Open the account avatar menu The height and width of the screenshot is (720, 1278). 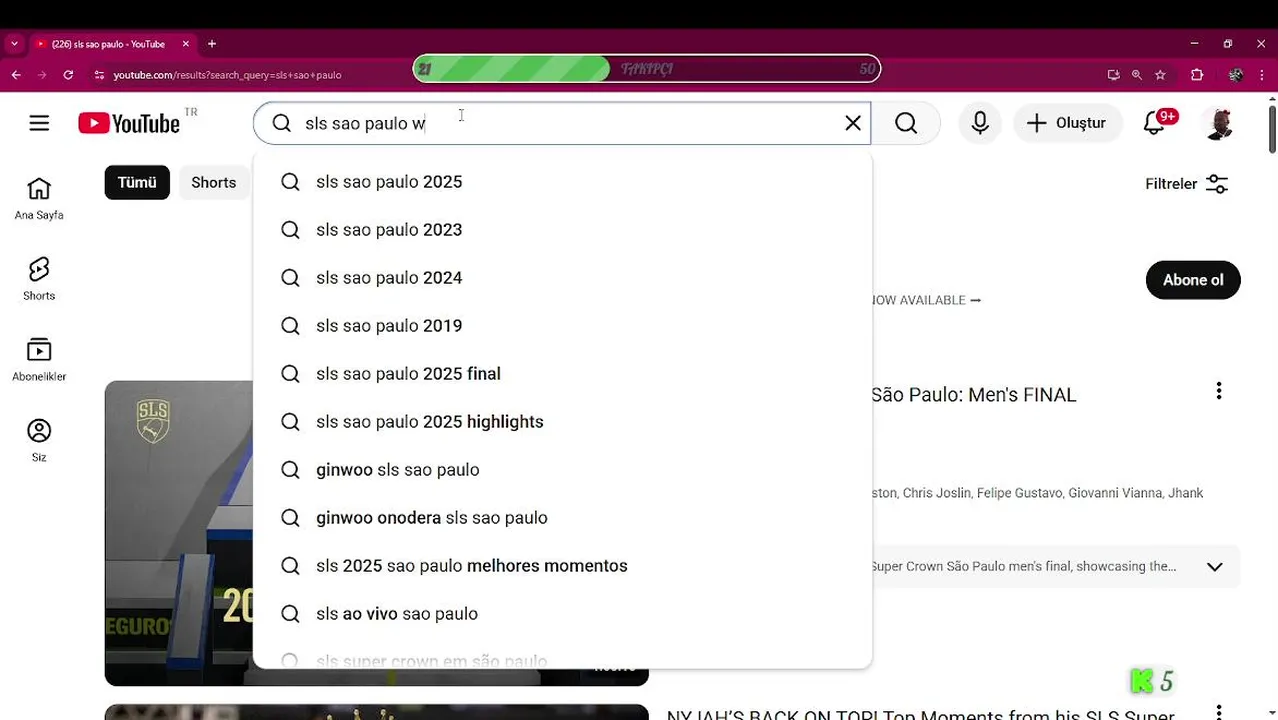(x=1219, y=123)
